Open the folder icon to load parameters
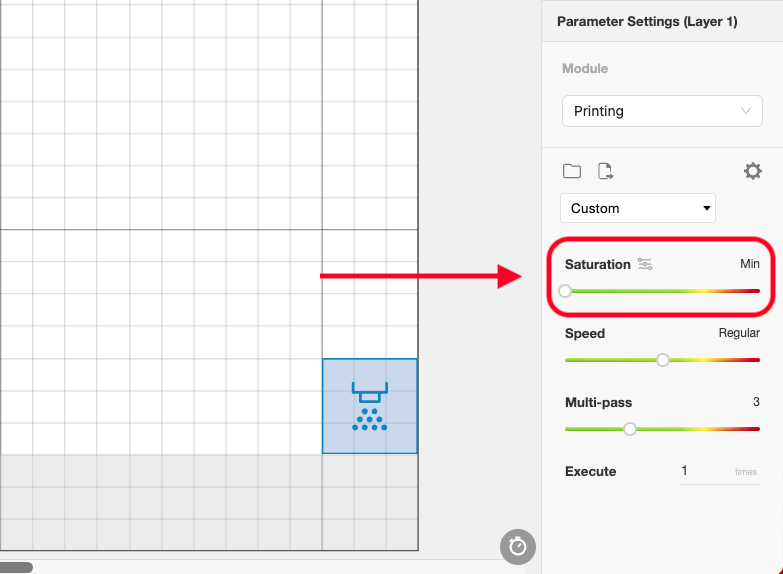The width and height of the screenshot is (783, 574). tap(572, 171)
